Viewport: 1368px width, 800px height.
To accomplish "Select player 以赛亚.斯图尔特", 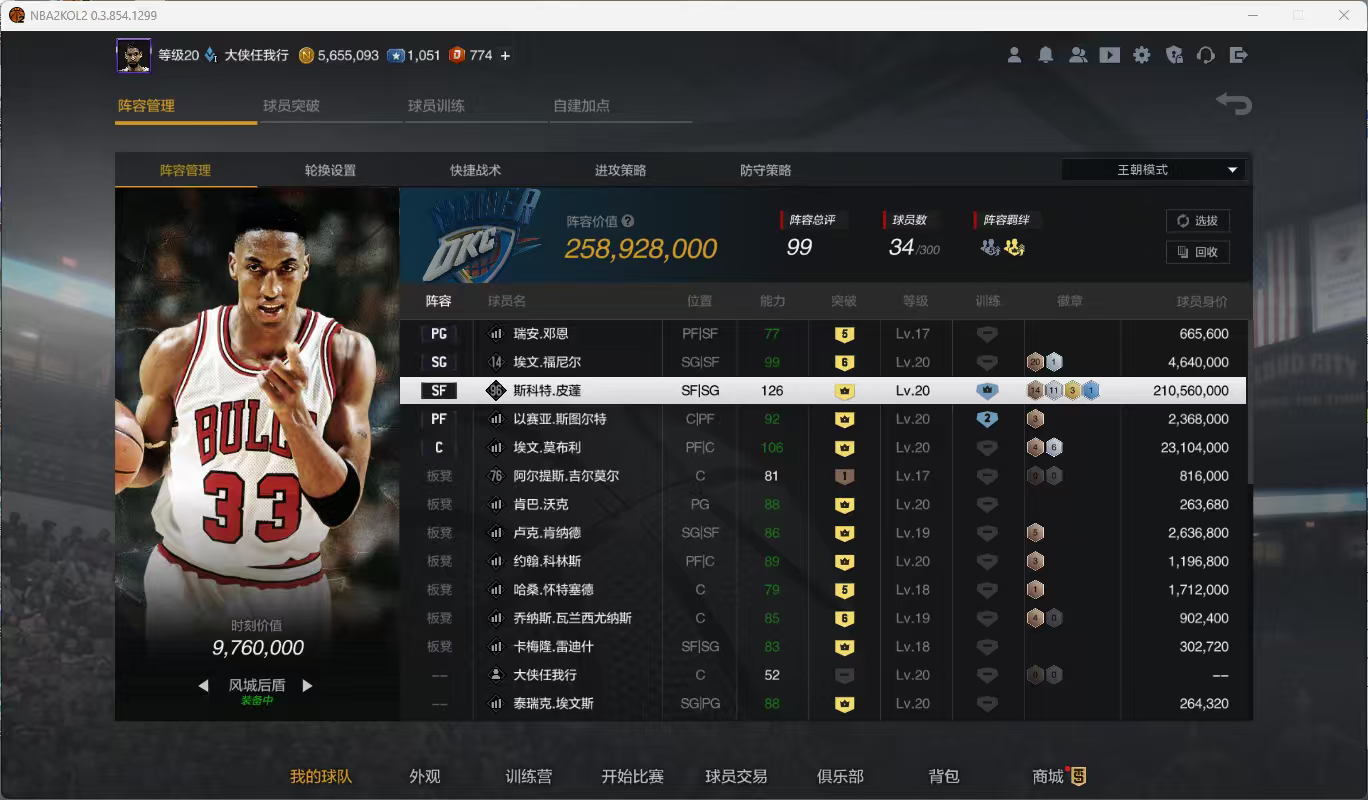I will pos(560,419).
